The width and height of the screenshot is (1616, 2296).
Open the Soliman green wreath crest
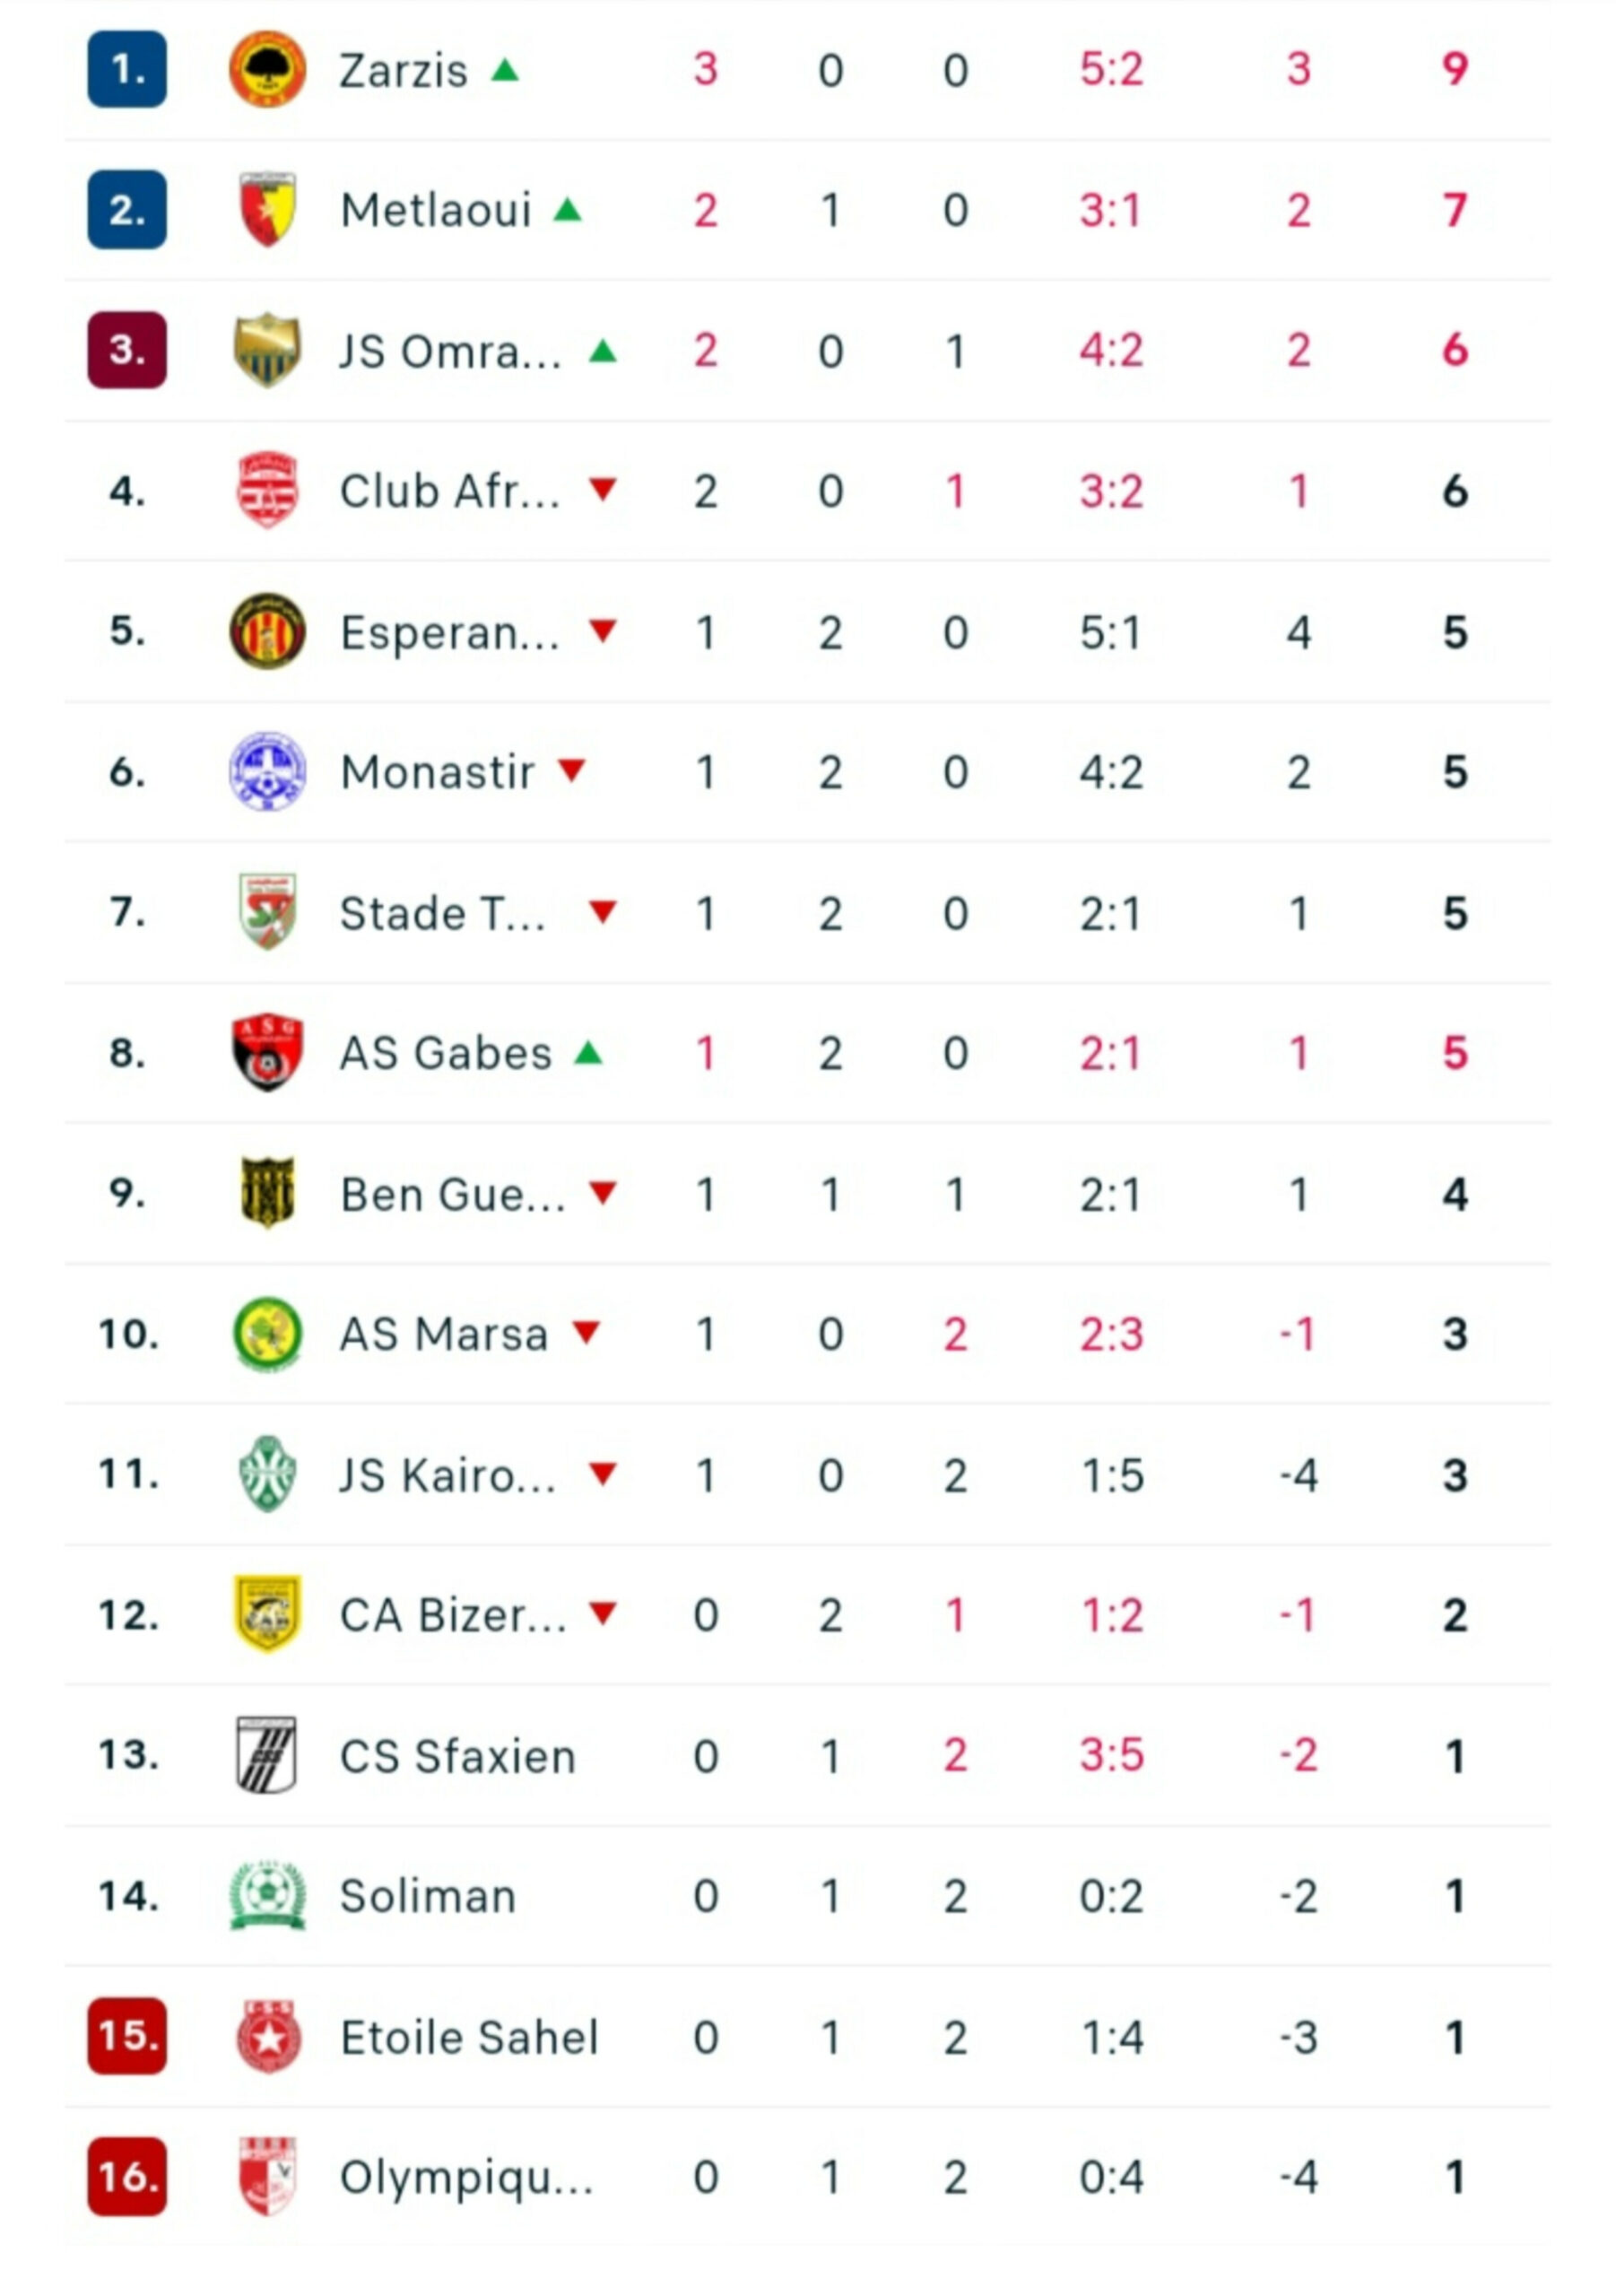[x=267, y=1895]
